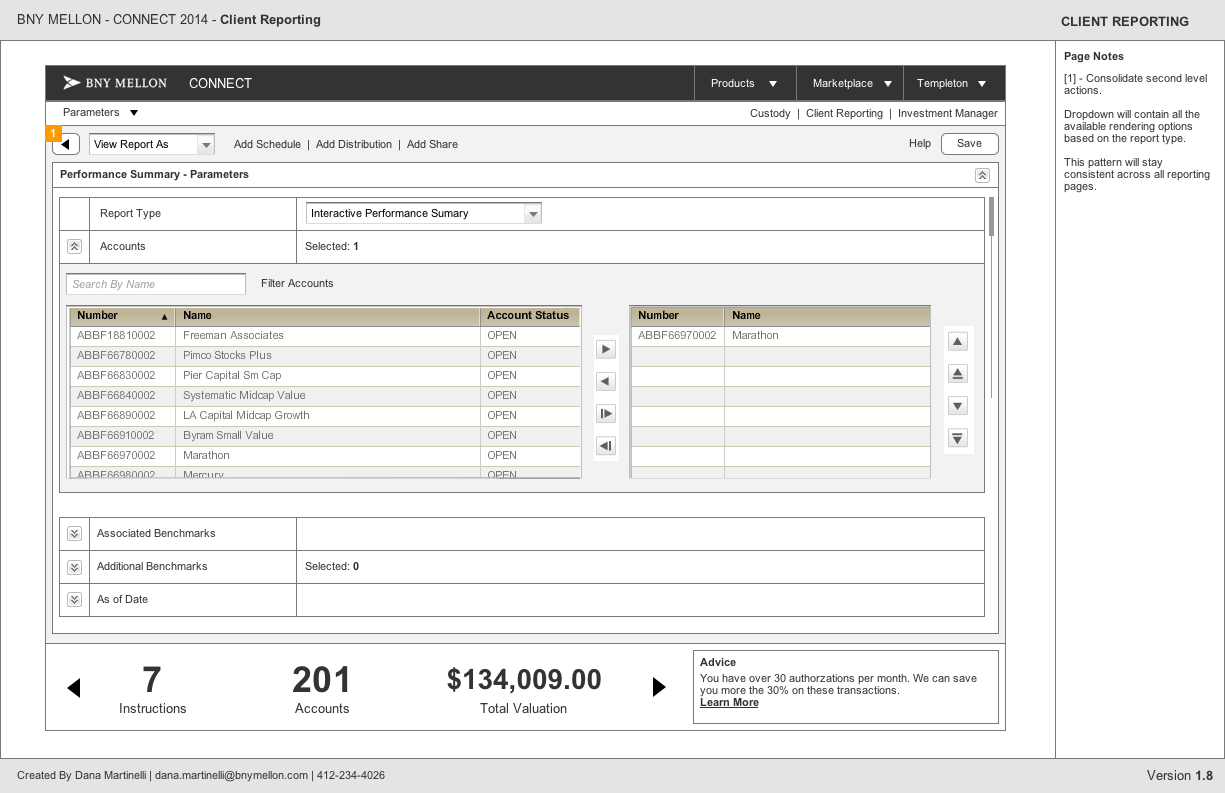This screenshot has width=1225, height=793.
Task: Click the Search By Name field
Action: tap(156, 284)
